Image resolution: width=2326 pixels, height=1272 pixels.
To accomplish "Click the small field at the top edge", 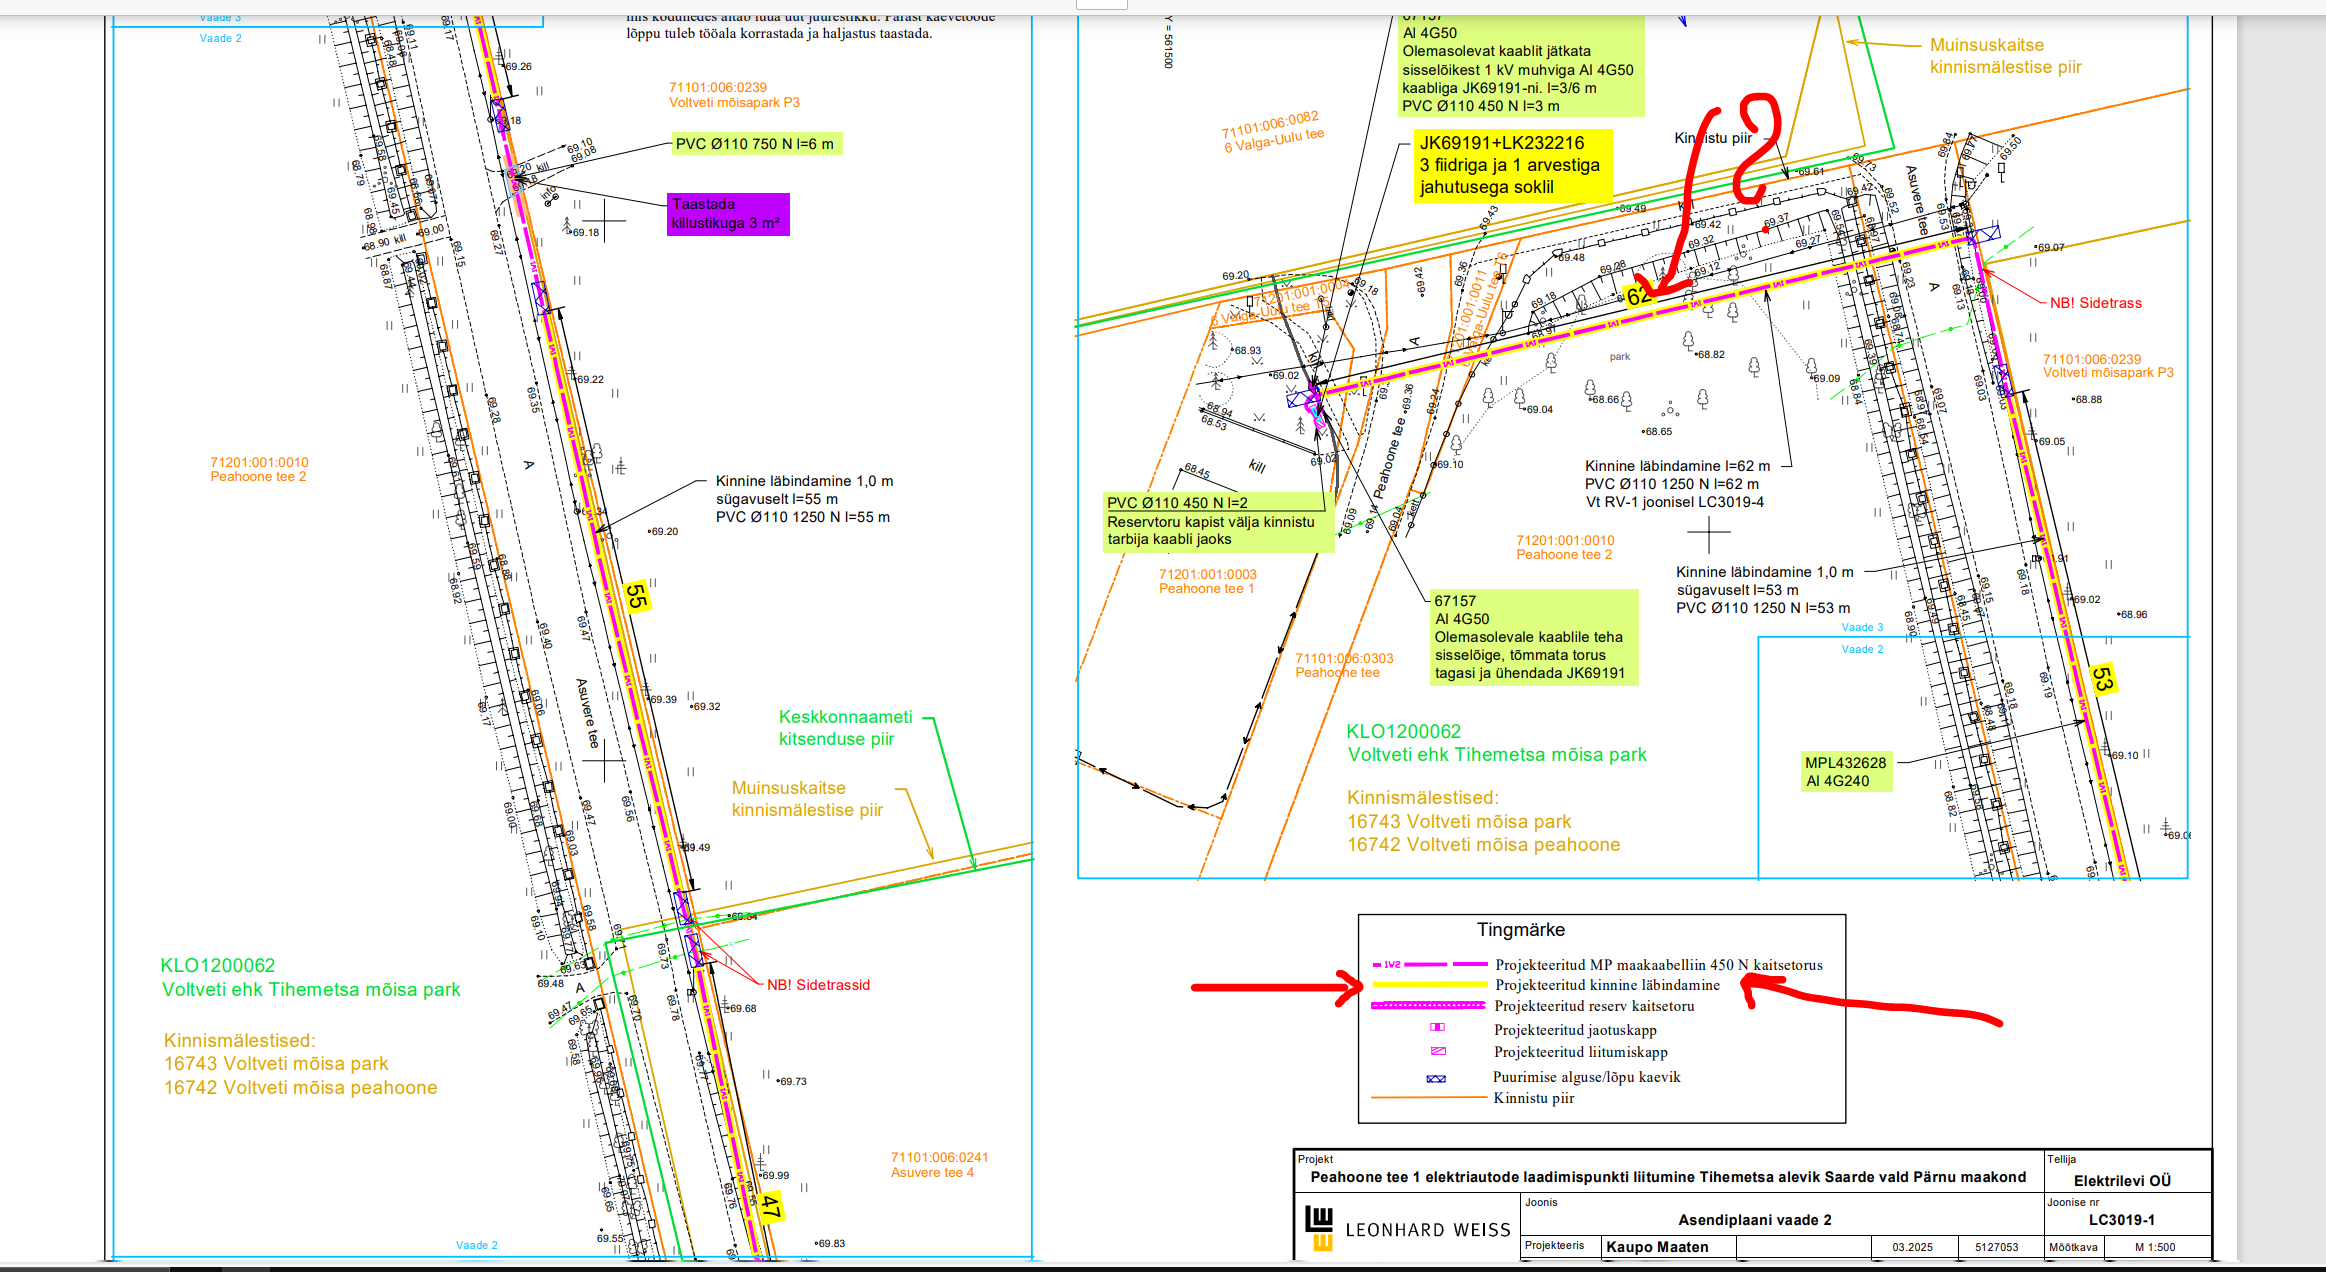I will [1101, 4].
